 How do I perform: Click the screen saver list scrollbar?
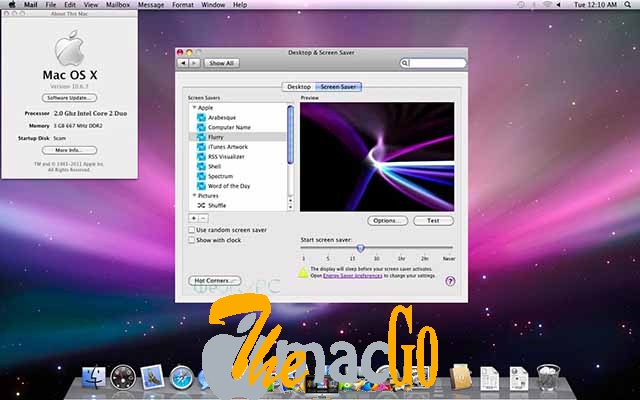291,135
